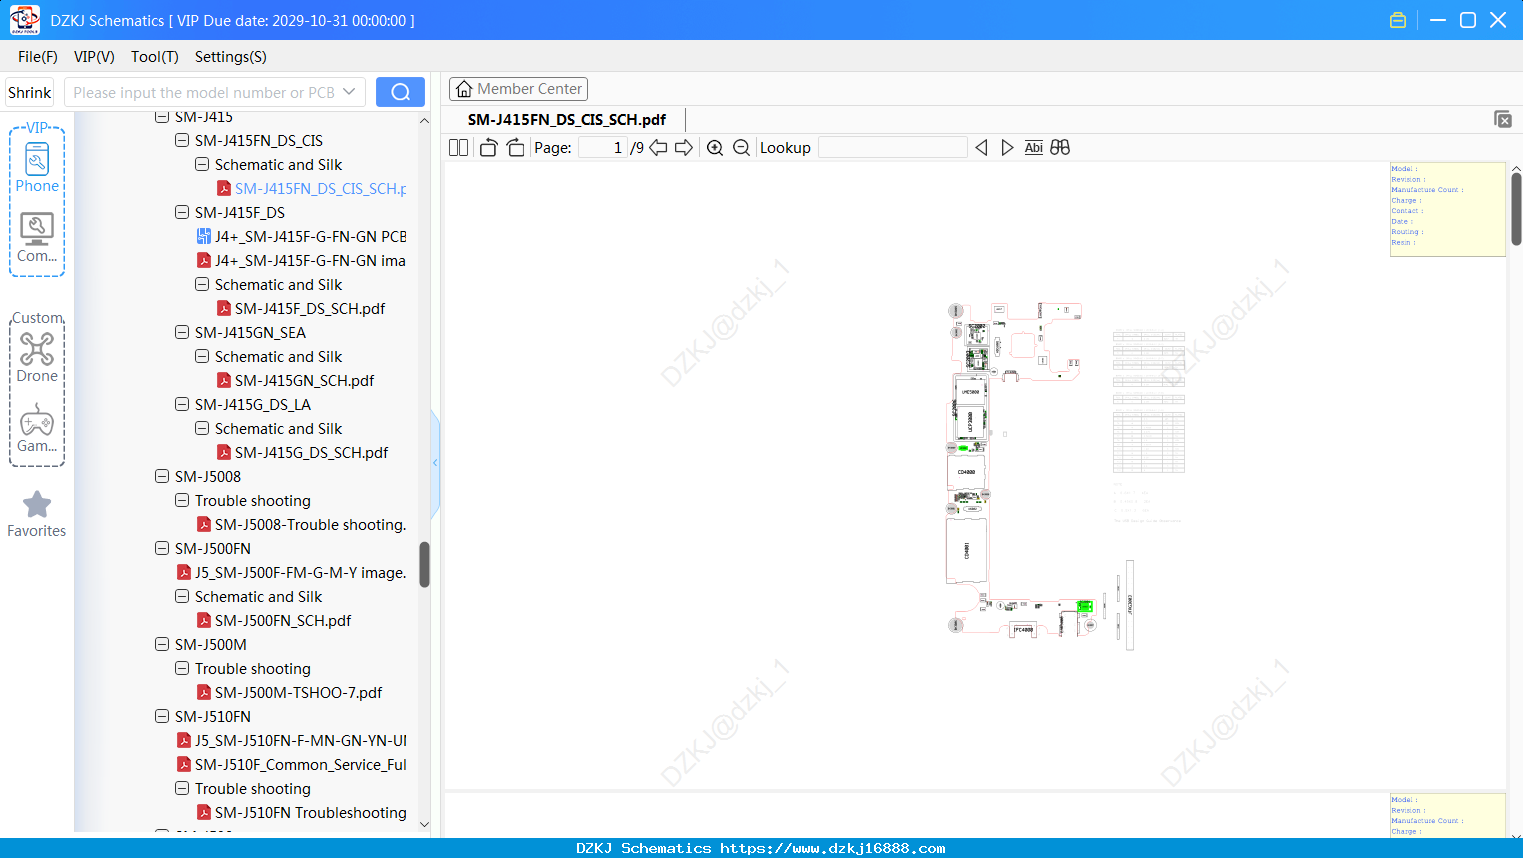Click the zoom in magnifier icon

coord(715,148)
